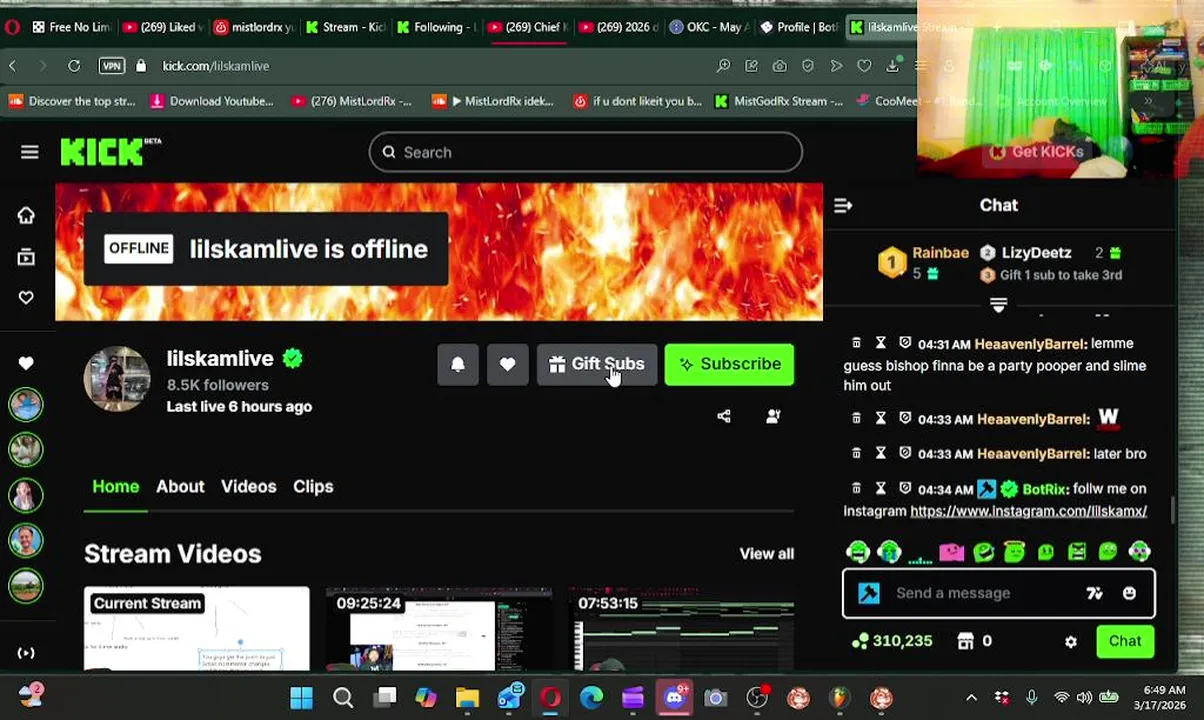Screen dimensions: 1204x720
Task: Switch to the Clips tab
Action: tap(313, 486)
